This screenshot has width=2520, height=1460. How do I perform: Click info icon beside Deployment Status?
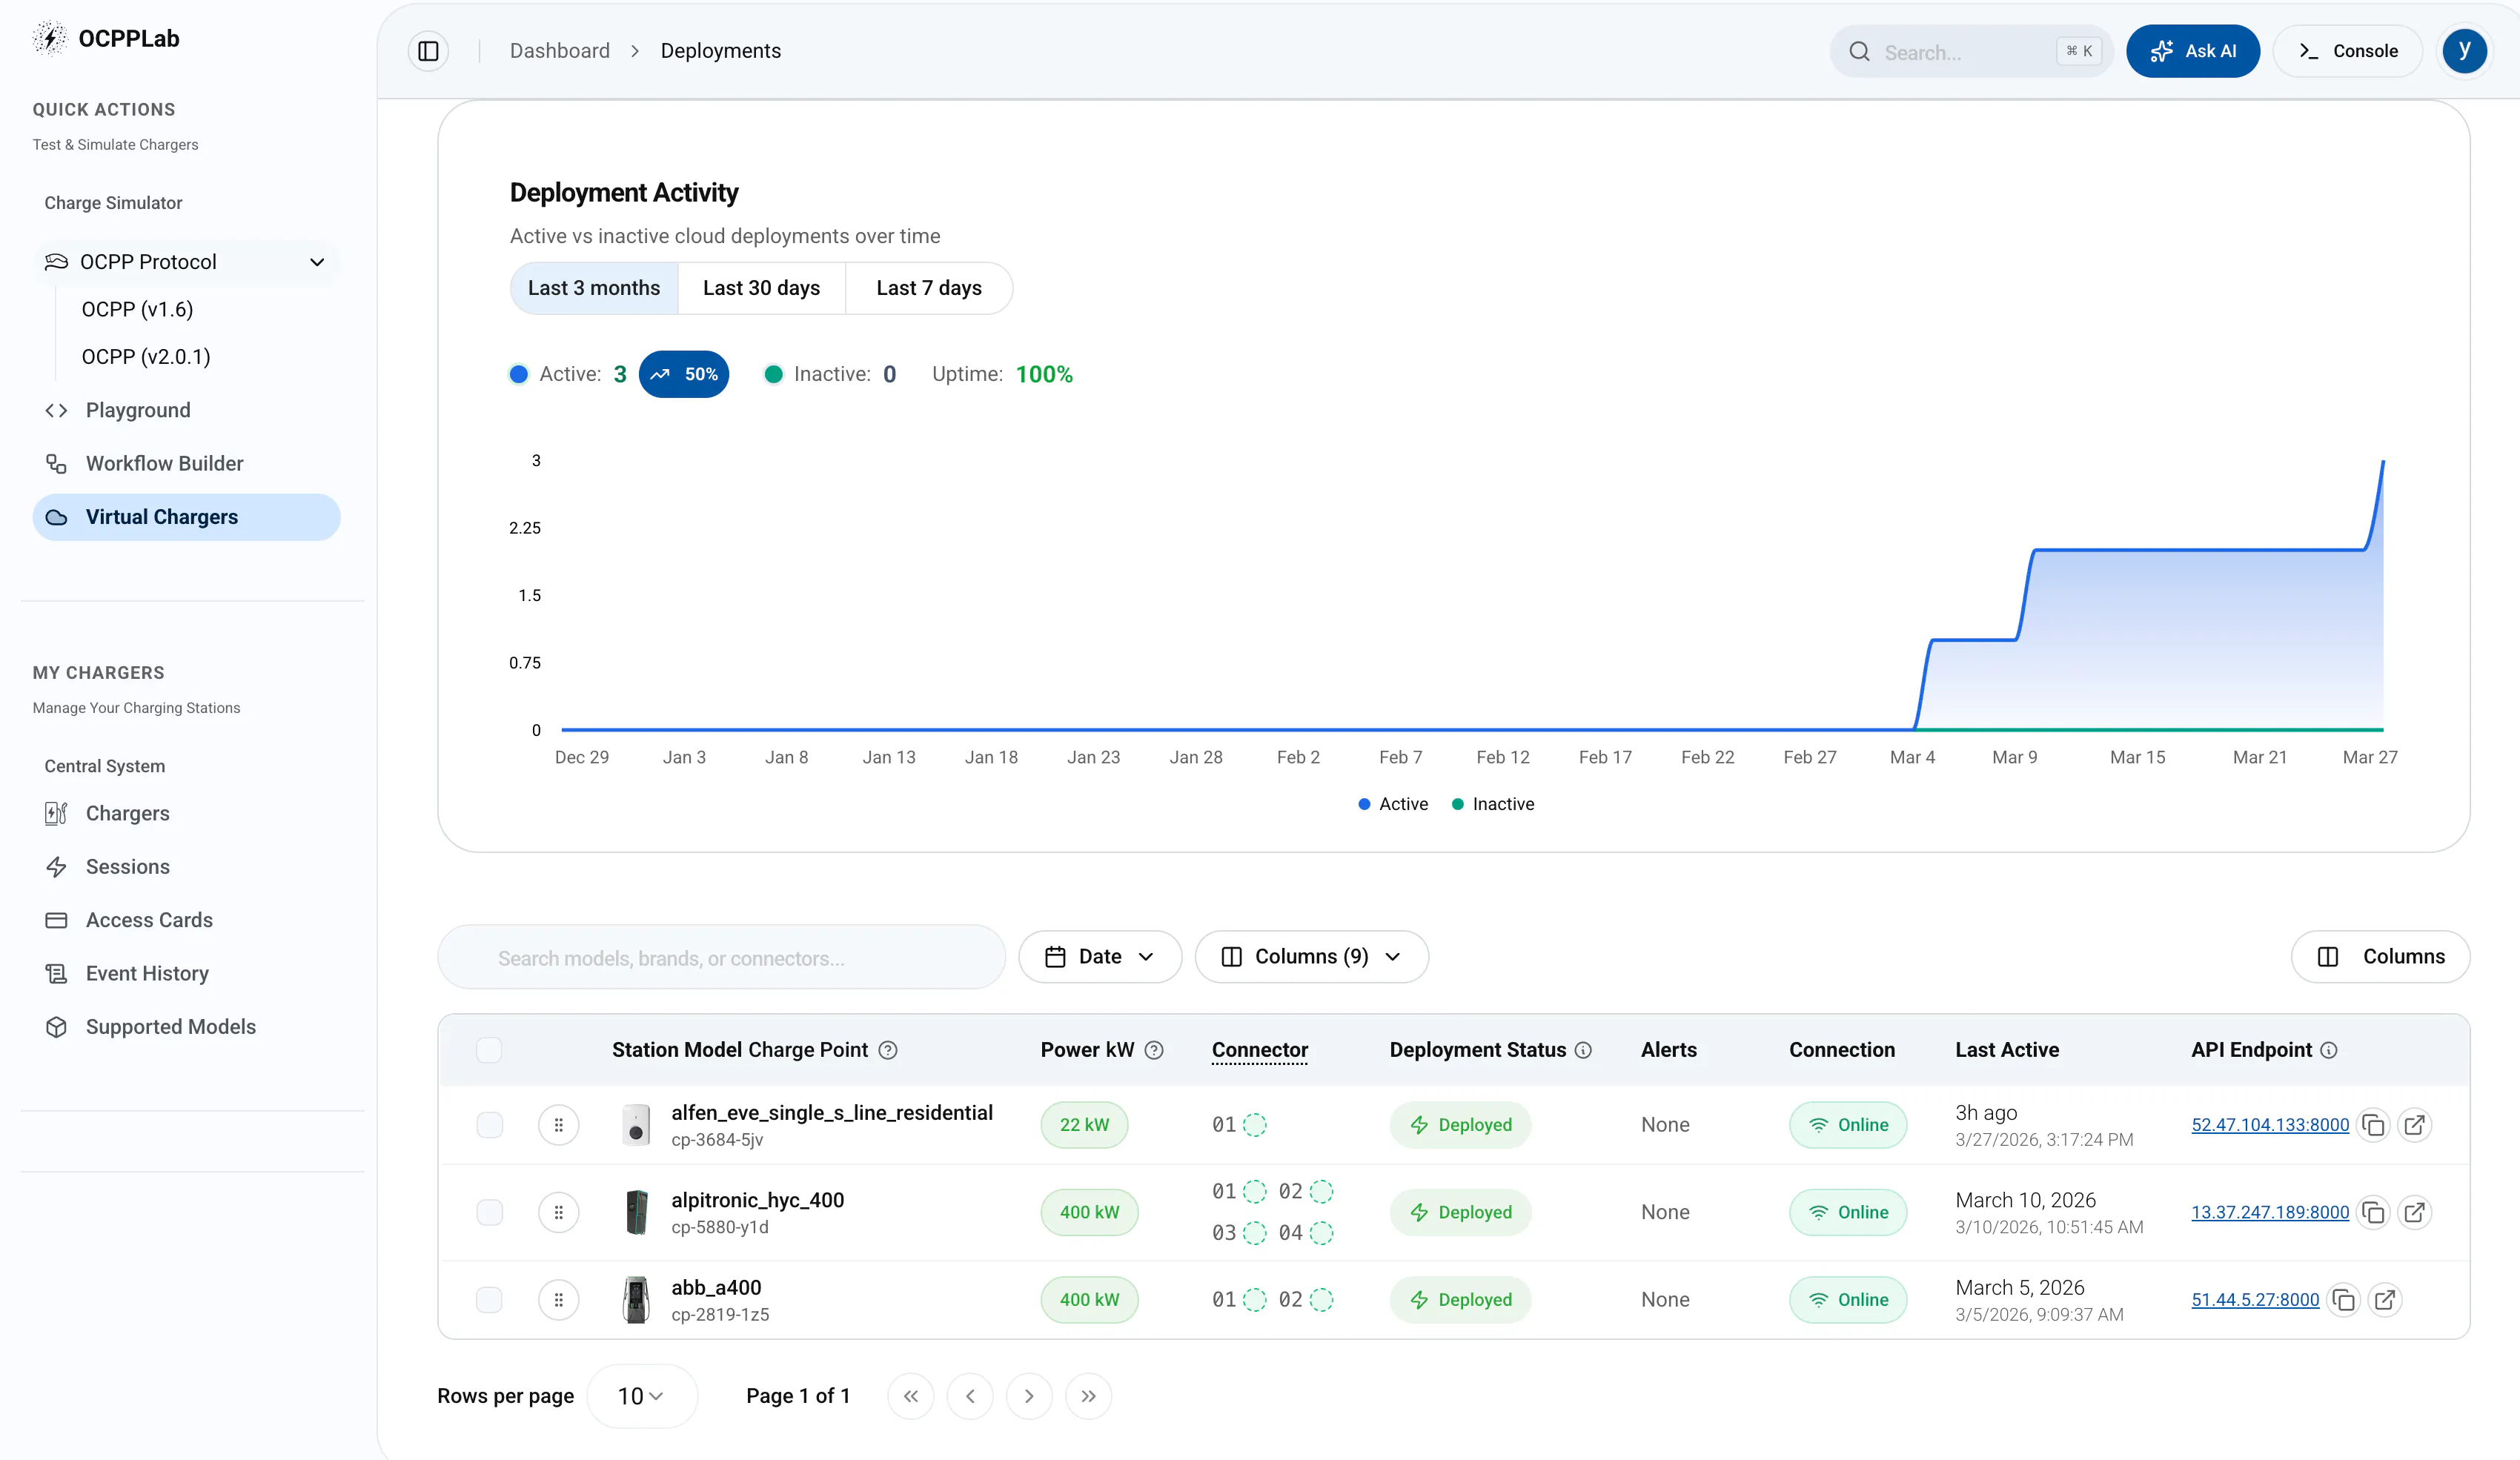pos(1583,1050)
